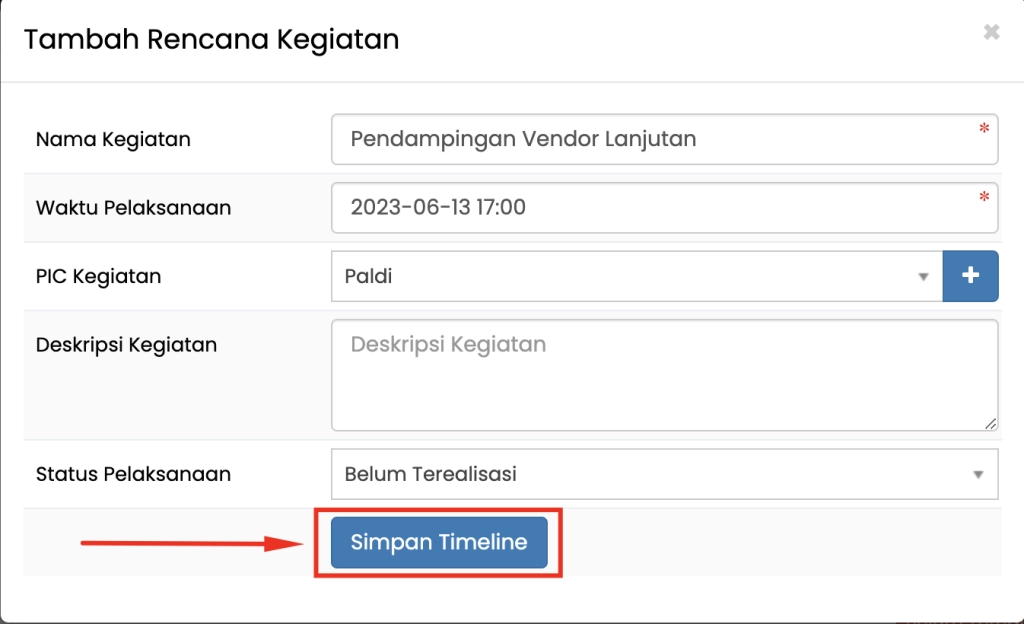Click the red asterisk in Nama Kegiatan field
Image resolution: width=1024 pixels, height=624 pixels.
click(984, 129)
